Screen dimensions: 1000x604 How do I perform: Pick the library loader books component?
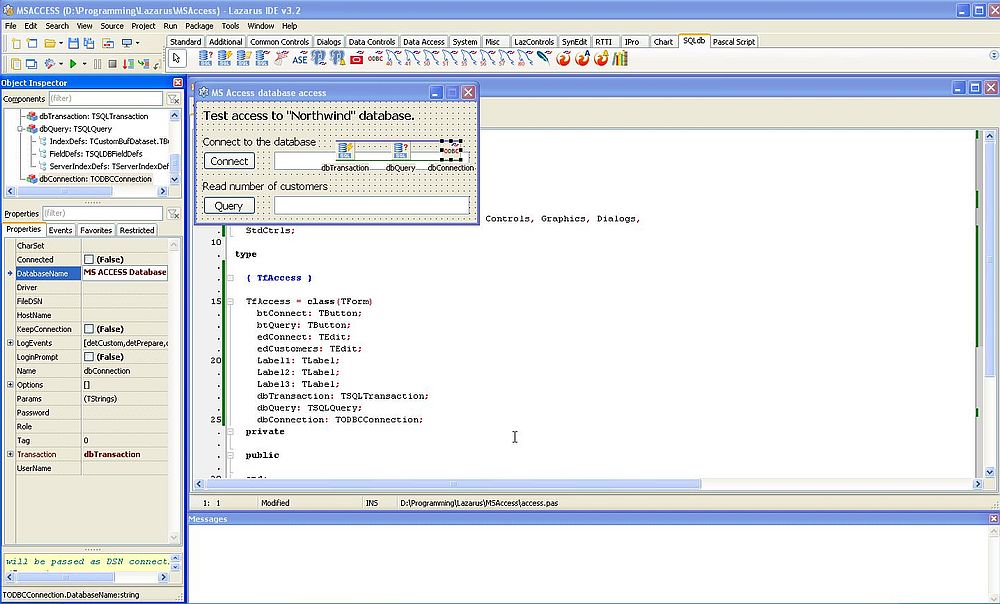[620, 59]
